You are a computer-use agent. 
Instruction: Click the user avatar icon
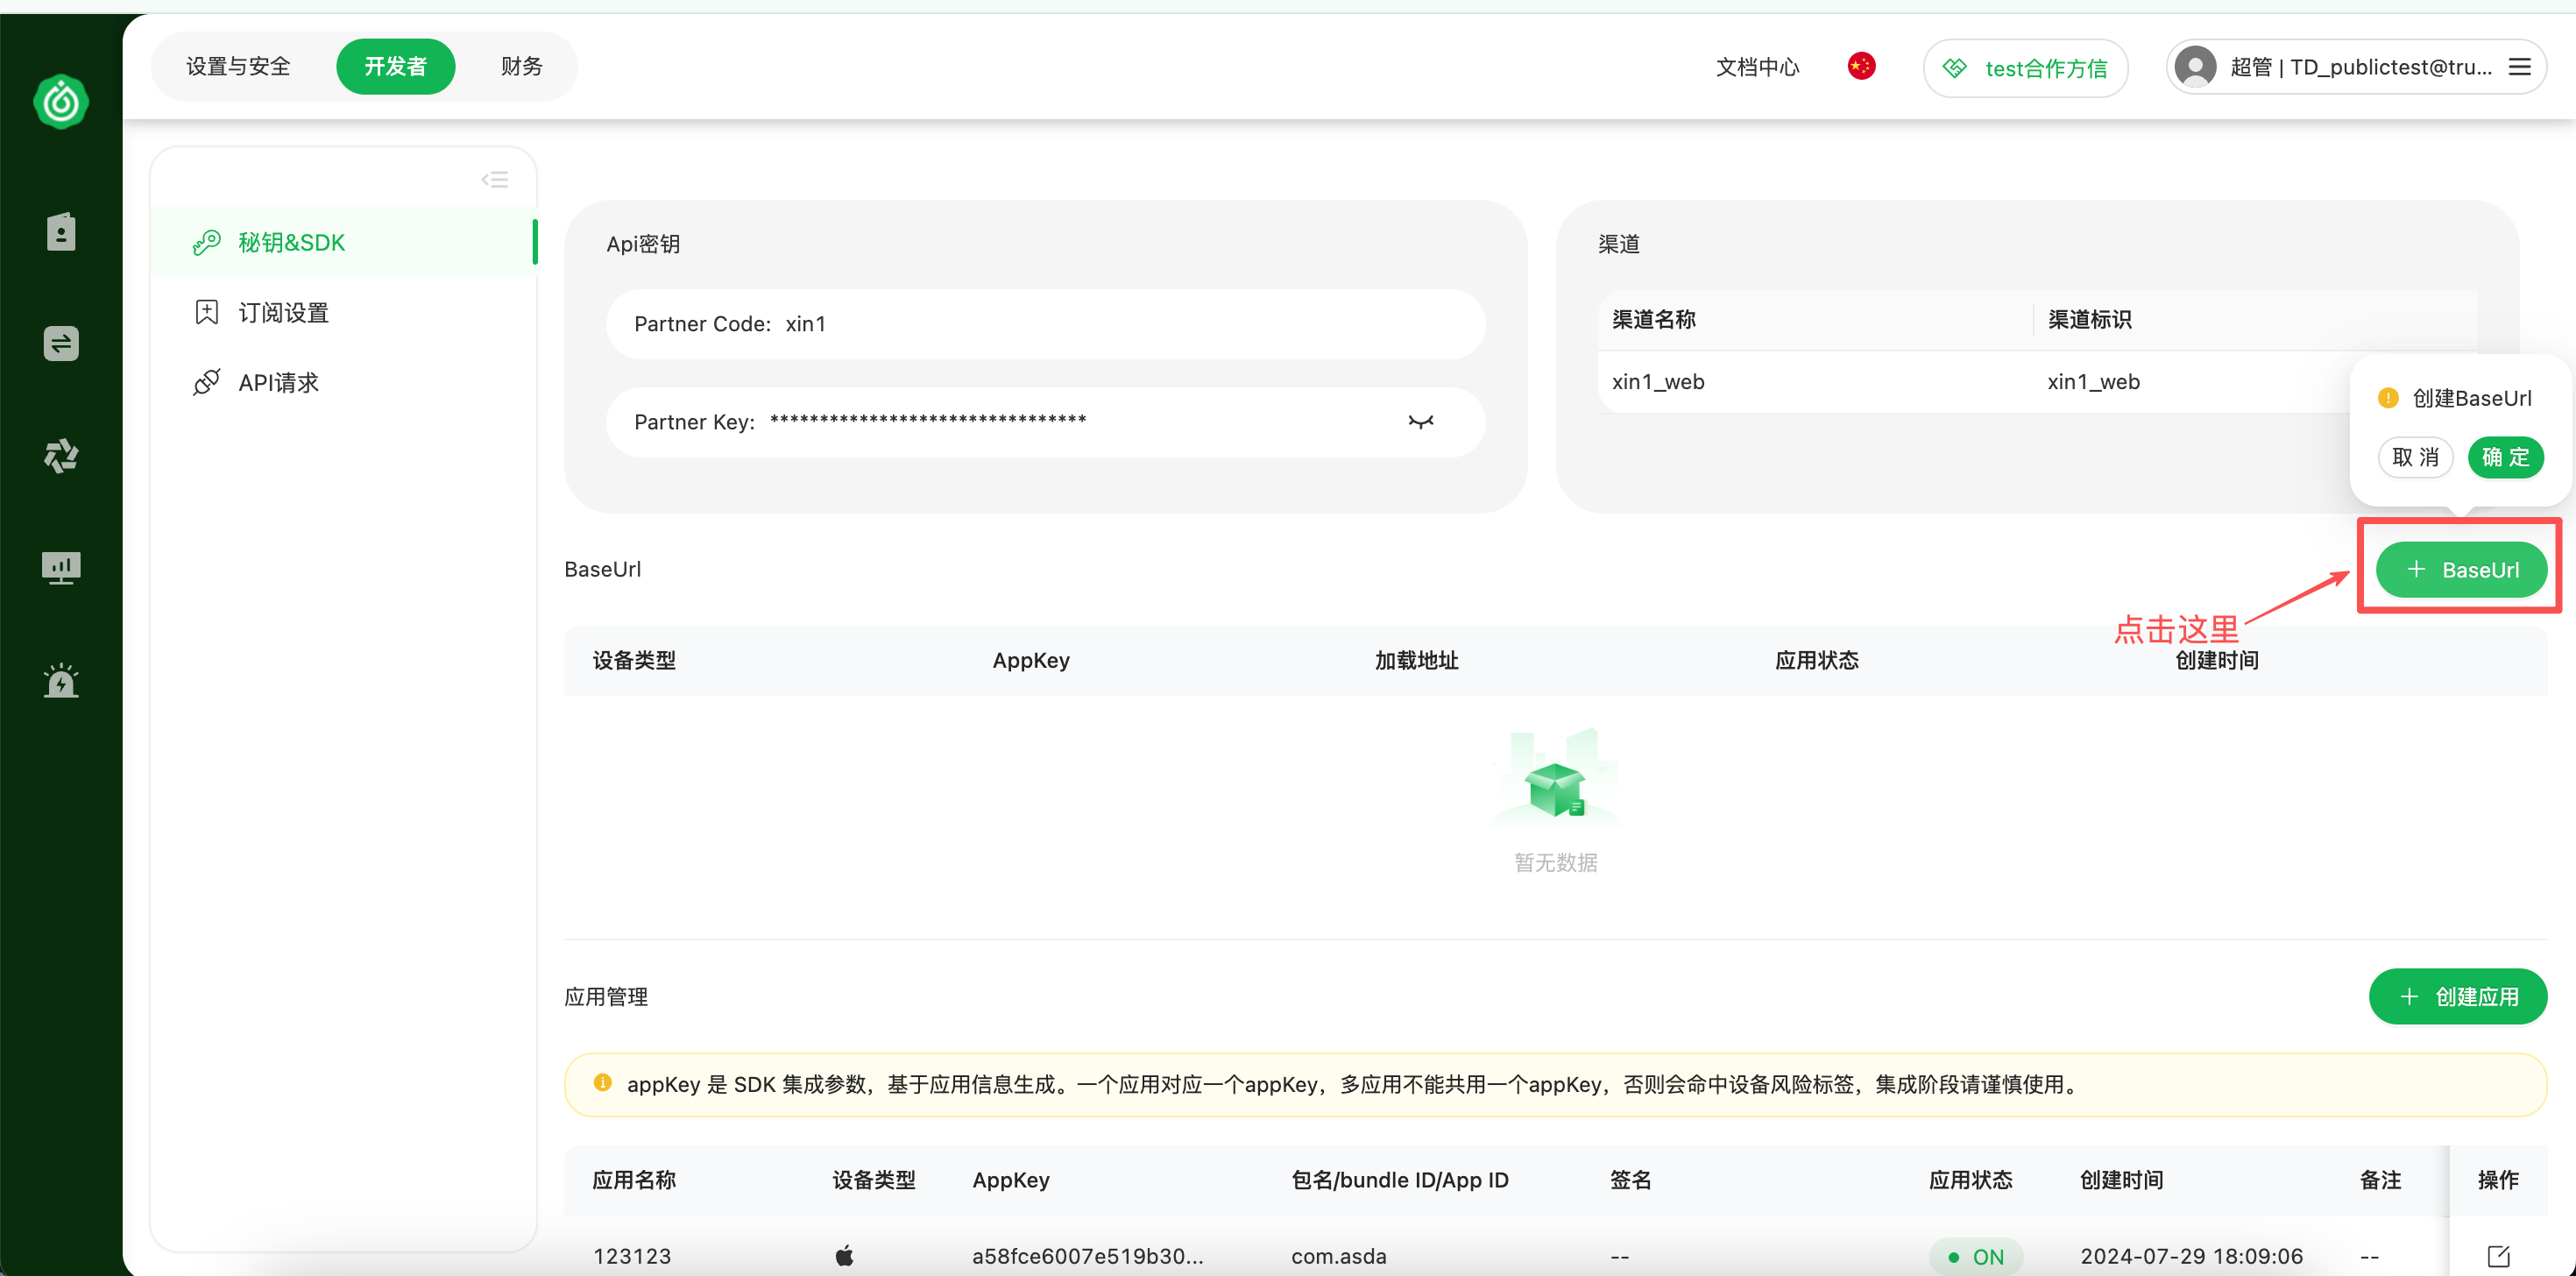(x=2195, y=67)
